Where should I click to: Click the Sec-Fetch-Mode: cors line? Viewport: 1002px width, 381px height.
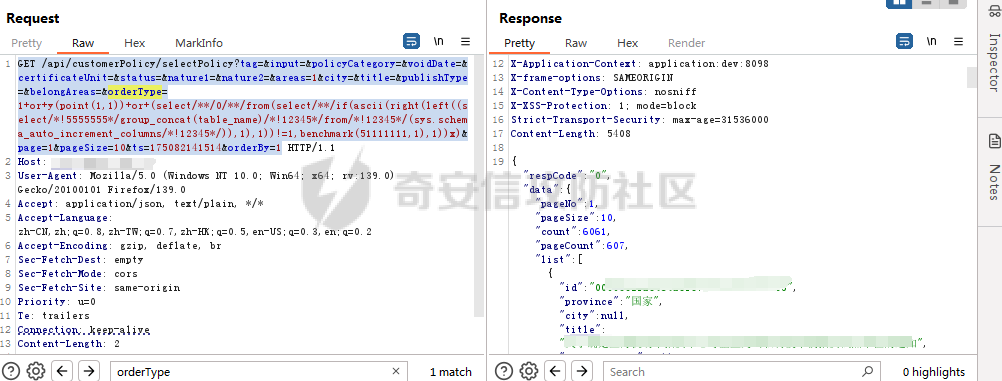coord(77,274)
